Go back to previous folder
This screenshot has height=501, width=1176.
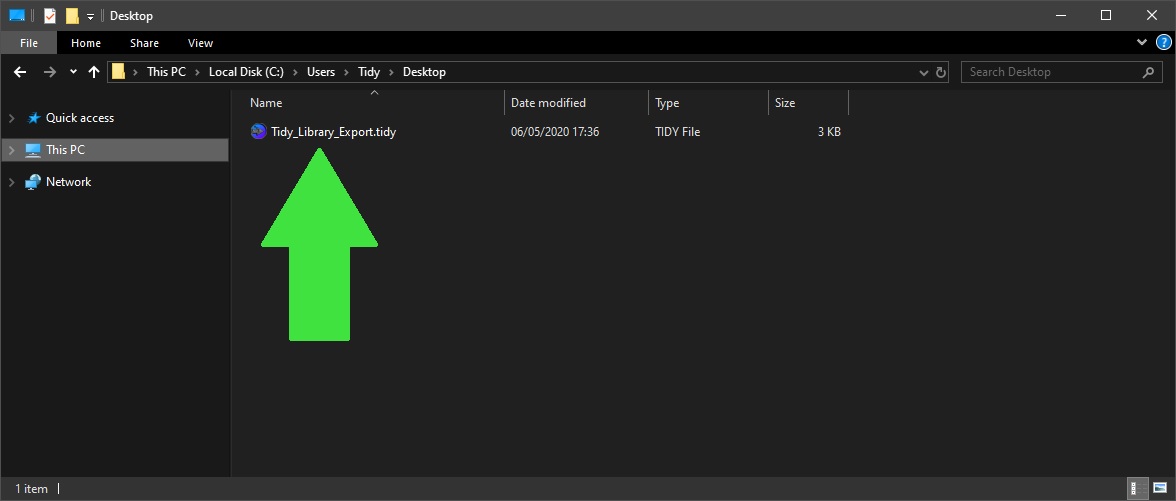(20, 72)
